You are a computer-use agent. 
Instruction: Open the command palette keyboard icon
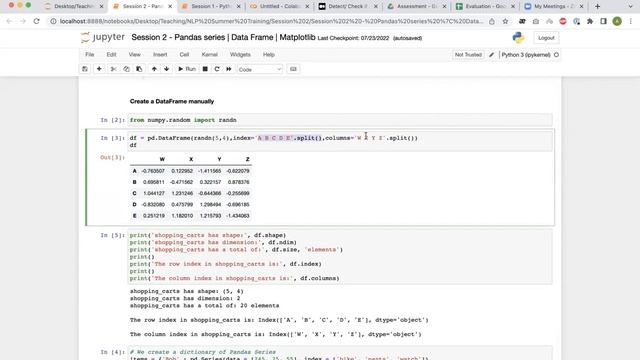coord(293,69)
